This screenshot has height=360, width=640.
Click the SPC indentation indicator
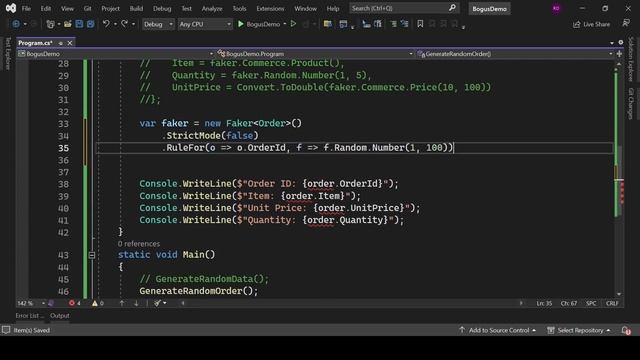tap(591, 303)
